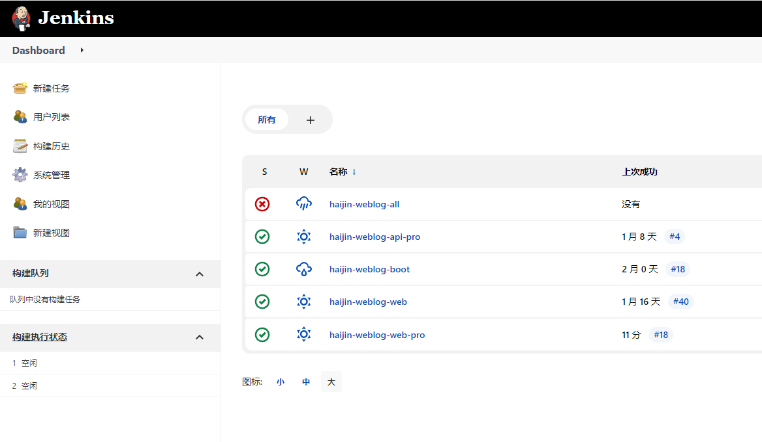The width and height of the screenshot is (762, 442).
Task: Open 系统管理 link
Action: (51, 175)
